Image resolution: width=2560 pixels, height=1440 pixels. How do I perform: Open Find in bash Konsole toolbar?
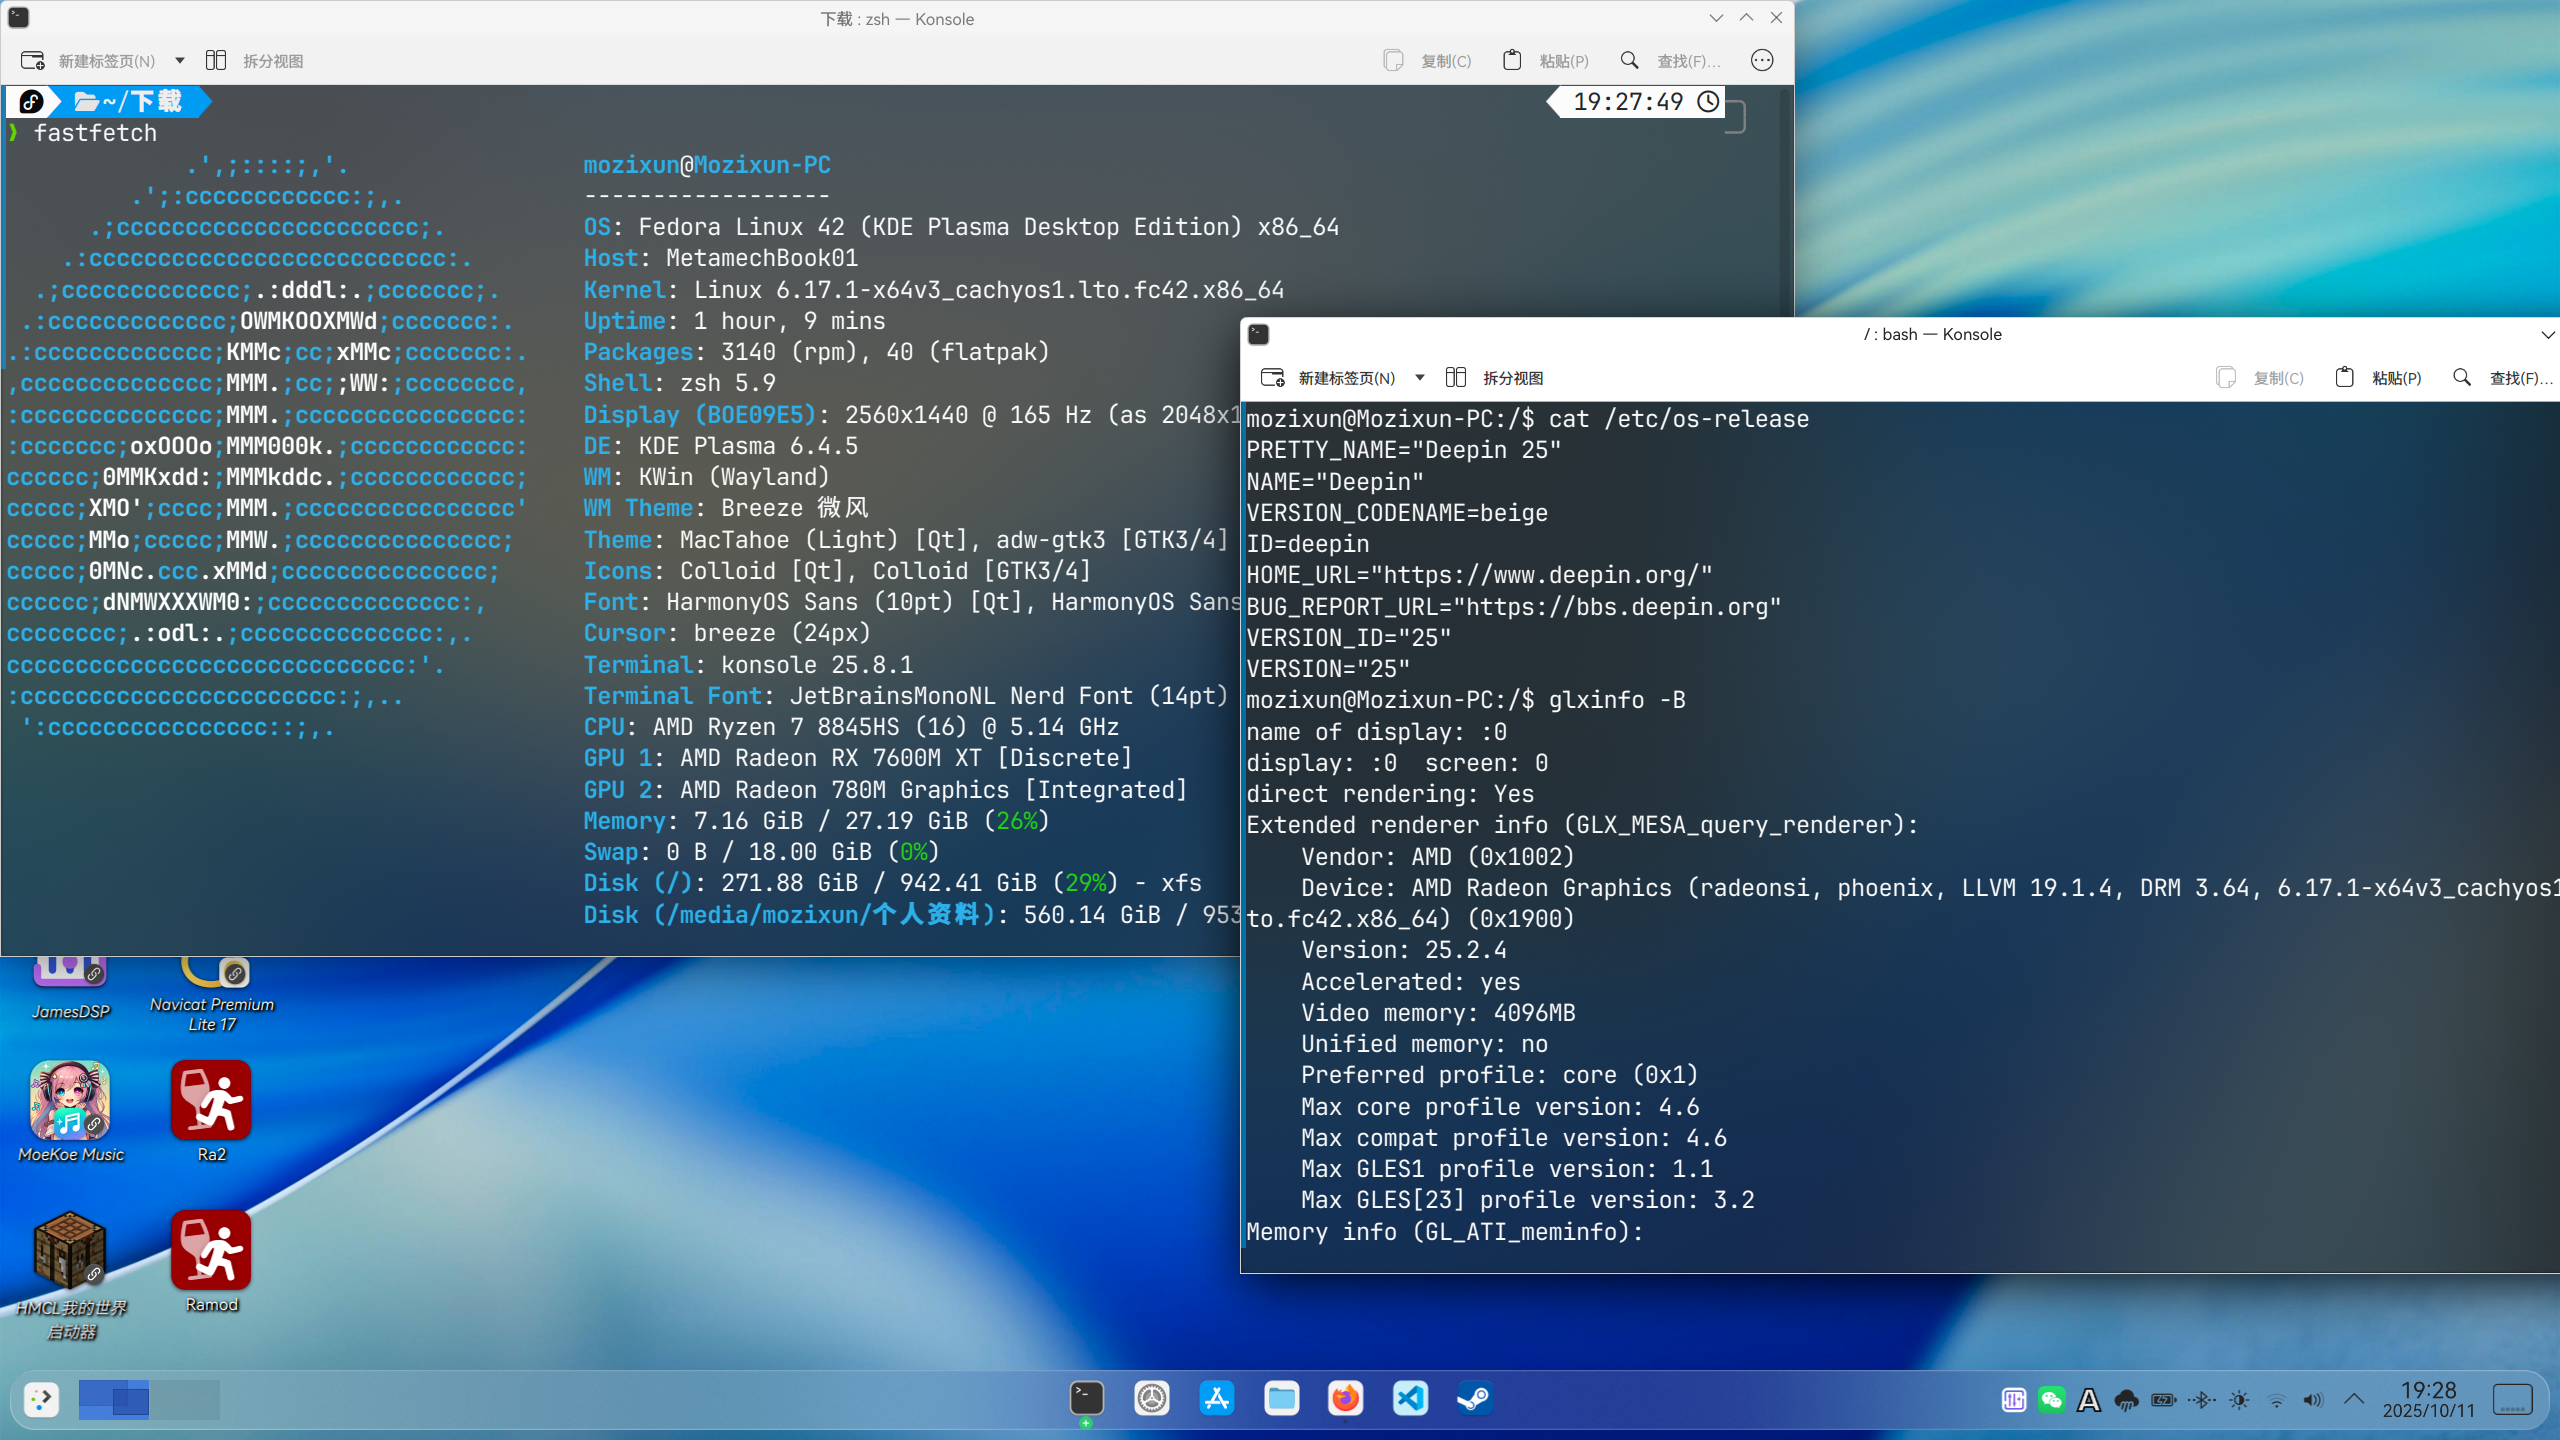pyautogui.click(x=2502, y=378)
